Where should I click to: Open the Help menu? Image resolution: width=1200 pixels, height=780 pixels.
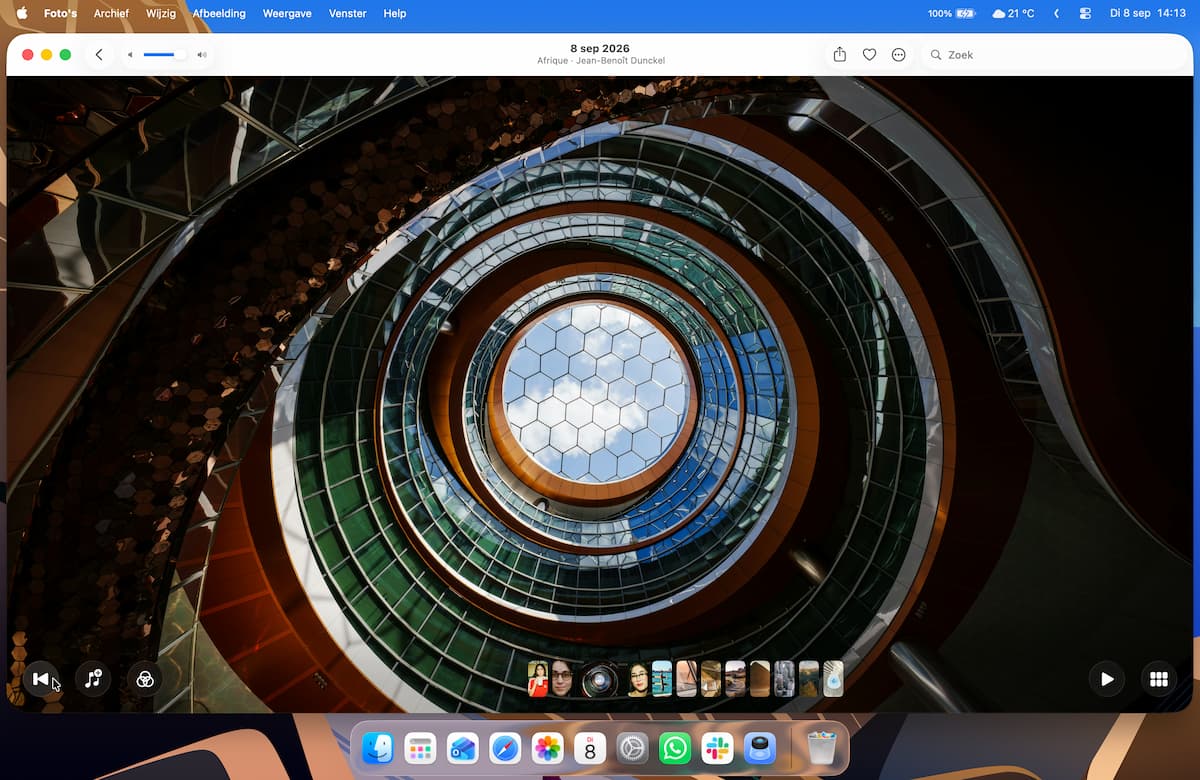tap(395, 14)
